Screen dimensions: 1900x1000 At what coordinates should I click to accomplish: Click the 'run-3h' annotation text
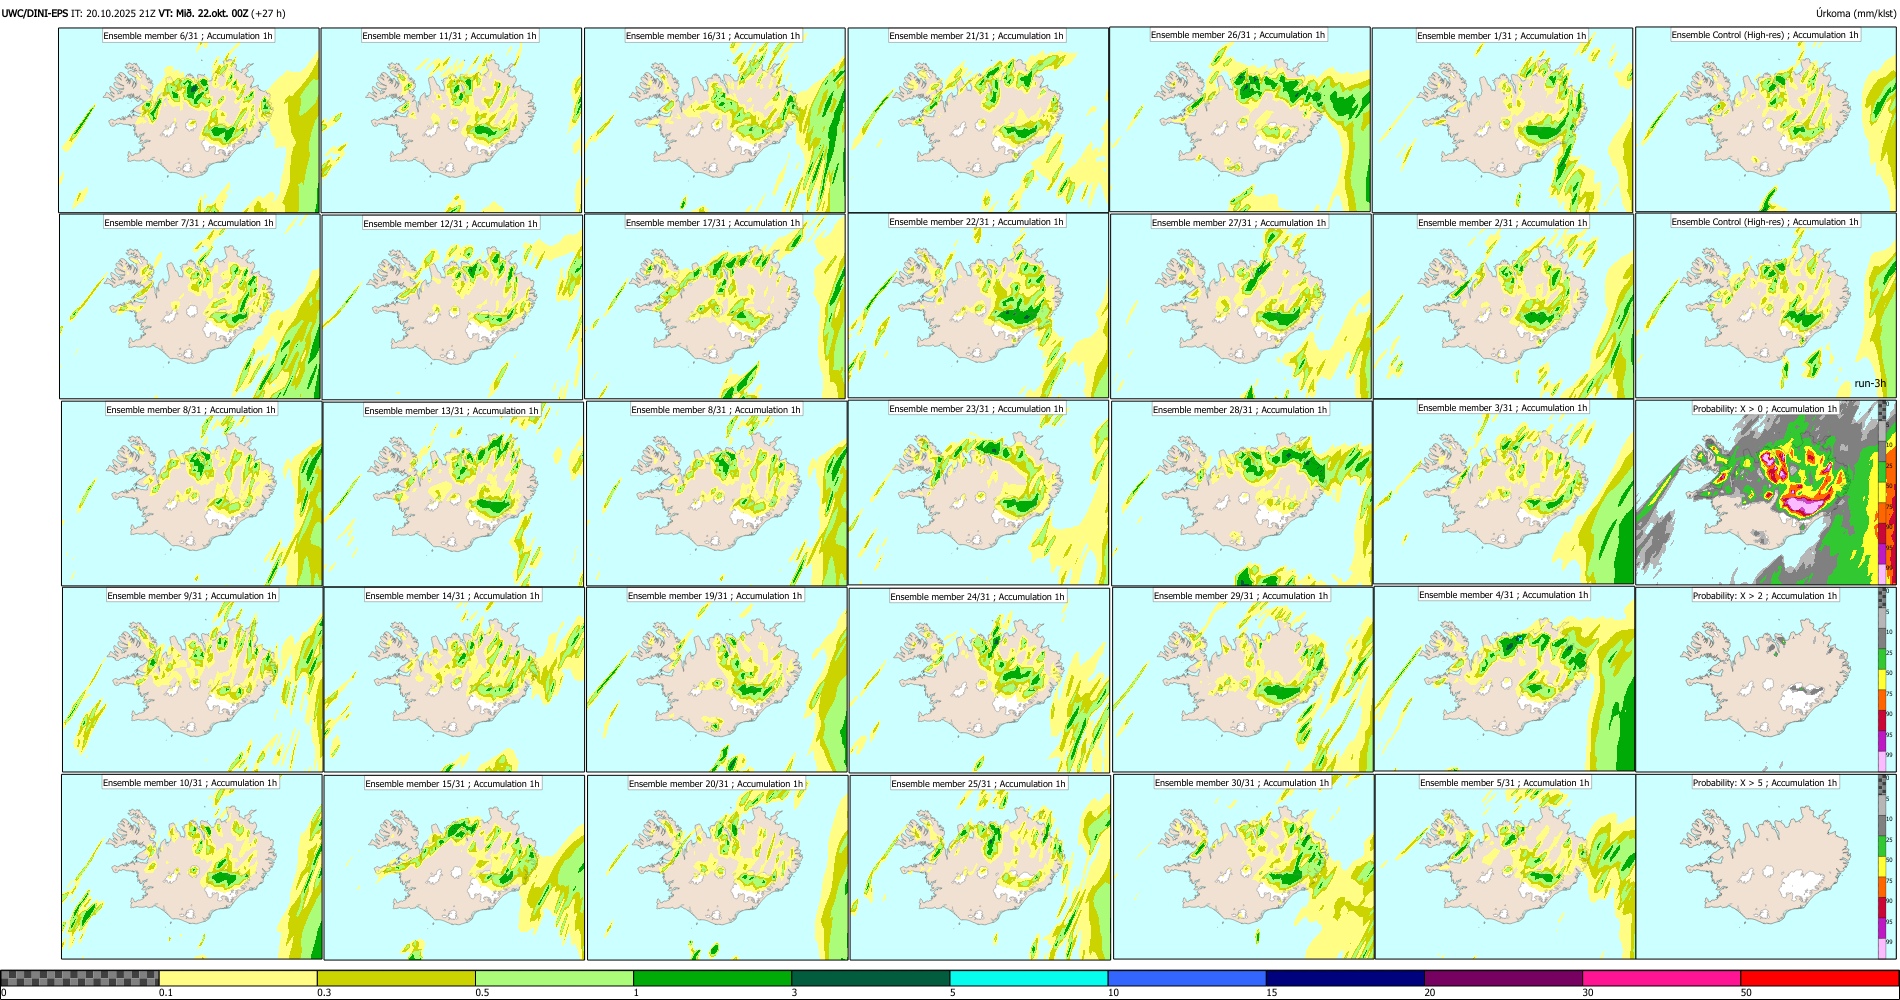tap(1870, 383)
